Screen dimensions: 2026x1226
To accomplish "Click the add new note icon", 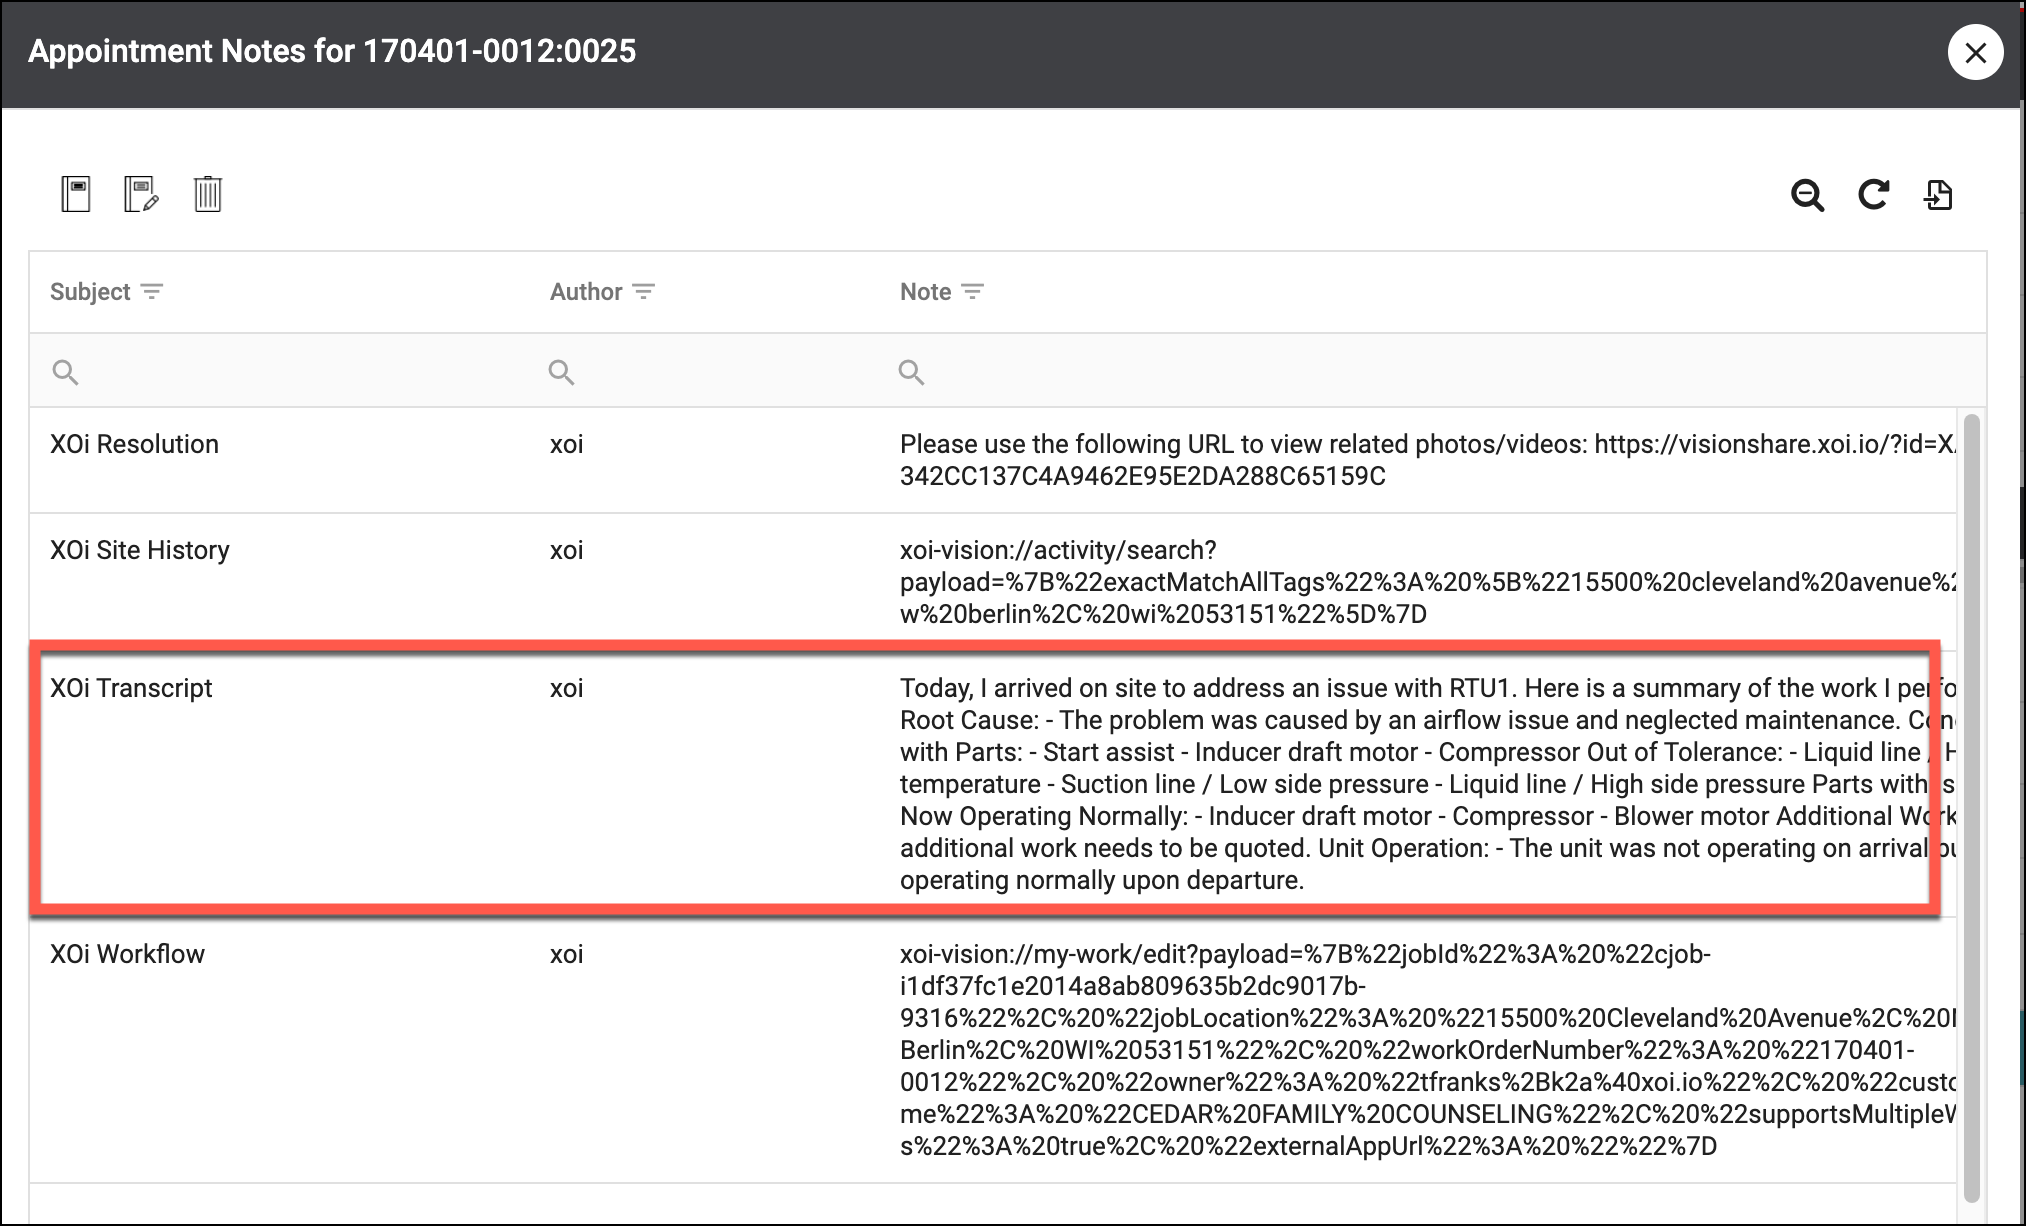I will pyautogui.click(x=76, y=194).
